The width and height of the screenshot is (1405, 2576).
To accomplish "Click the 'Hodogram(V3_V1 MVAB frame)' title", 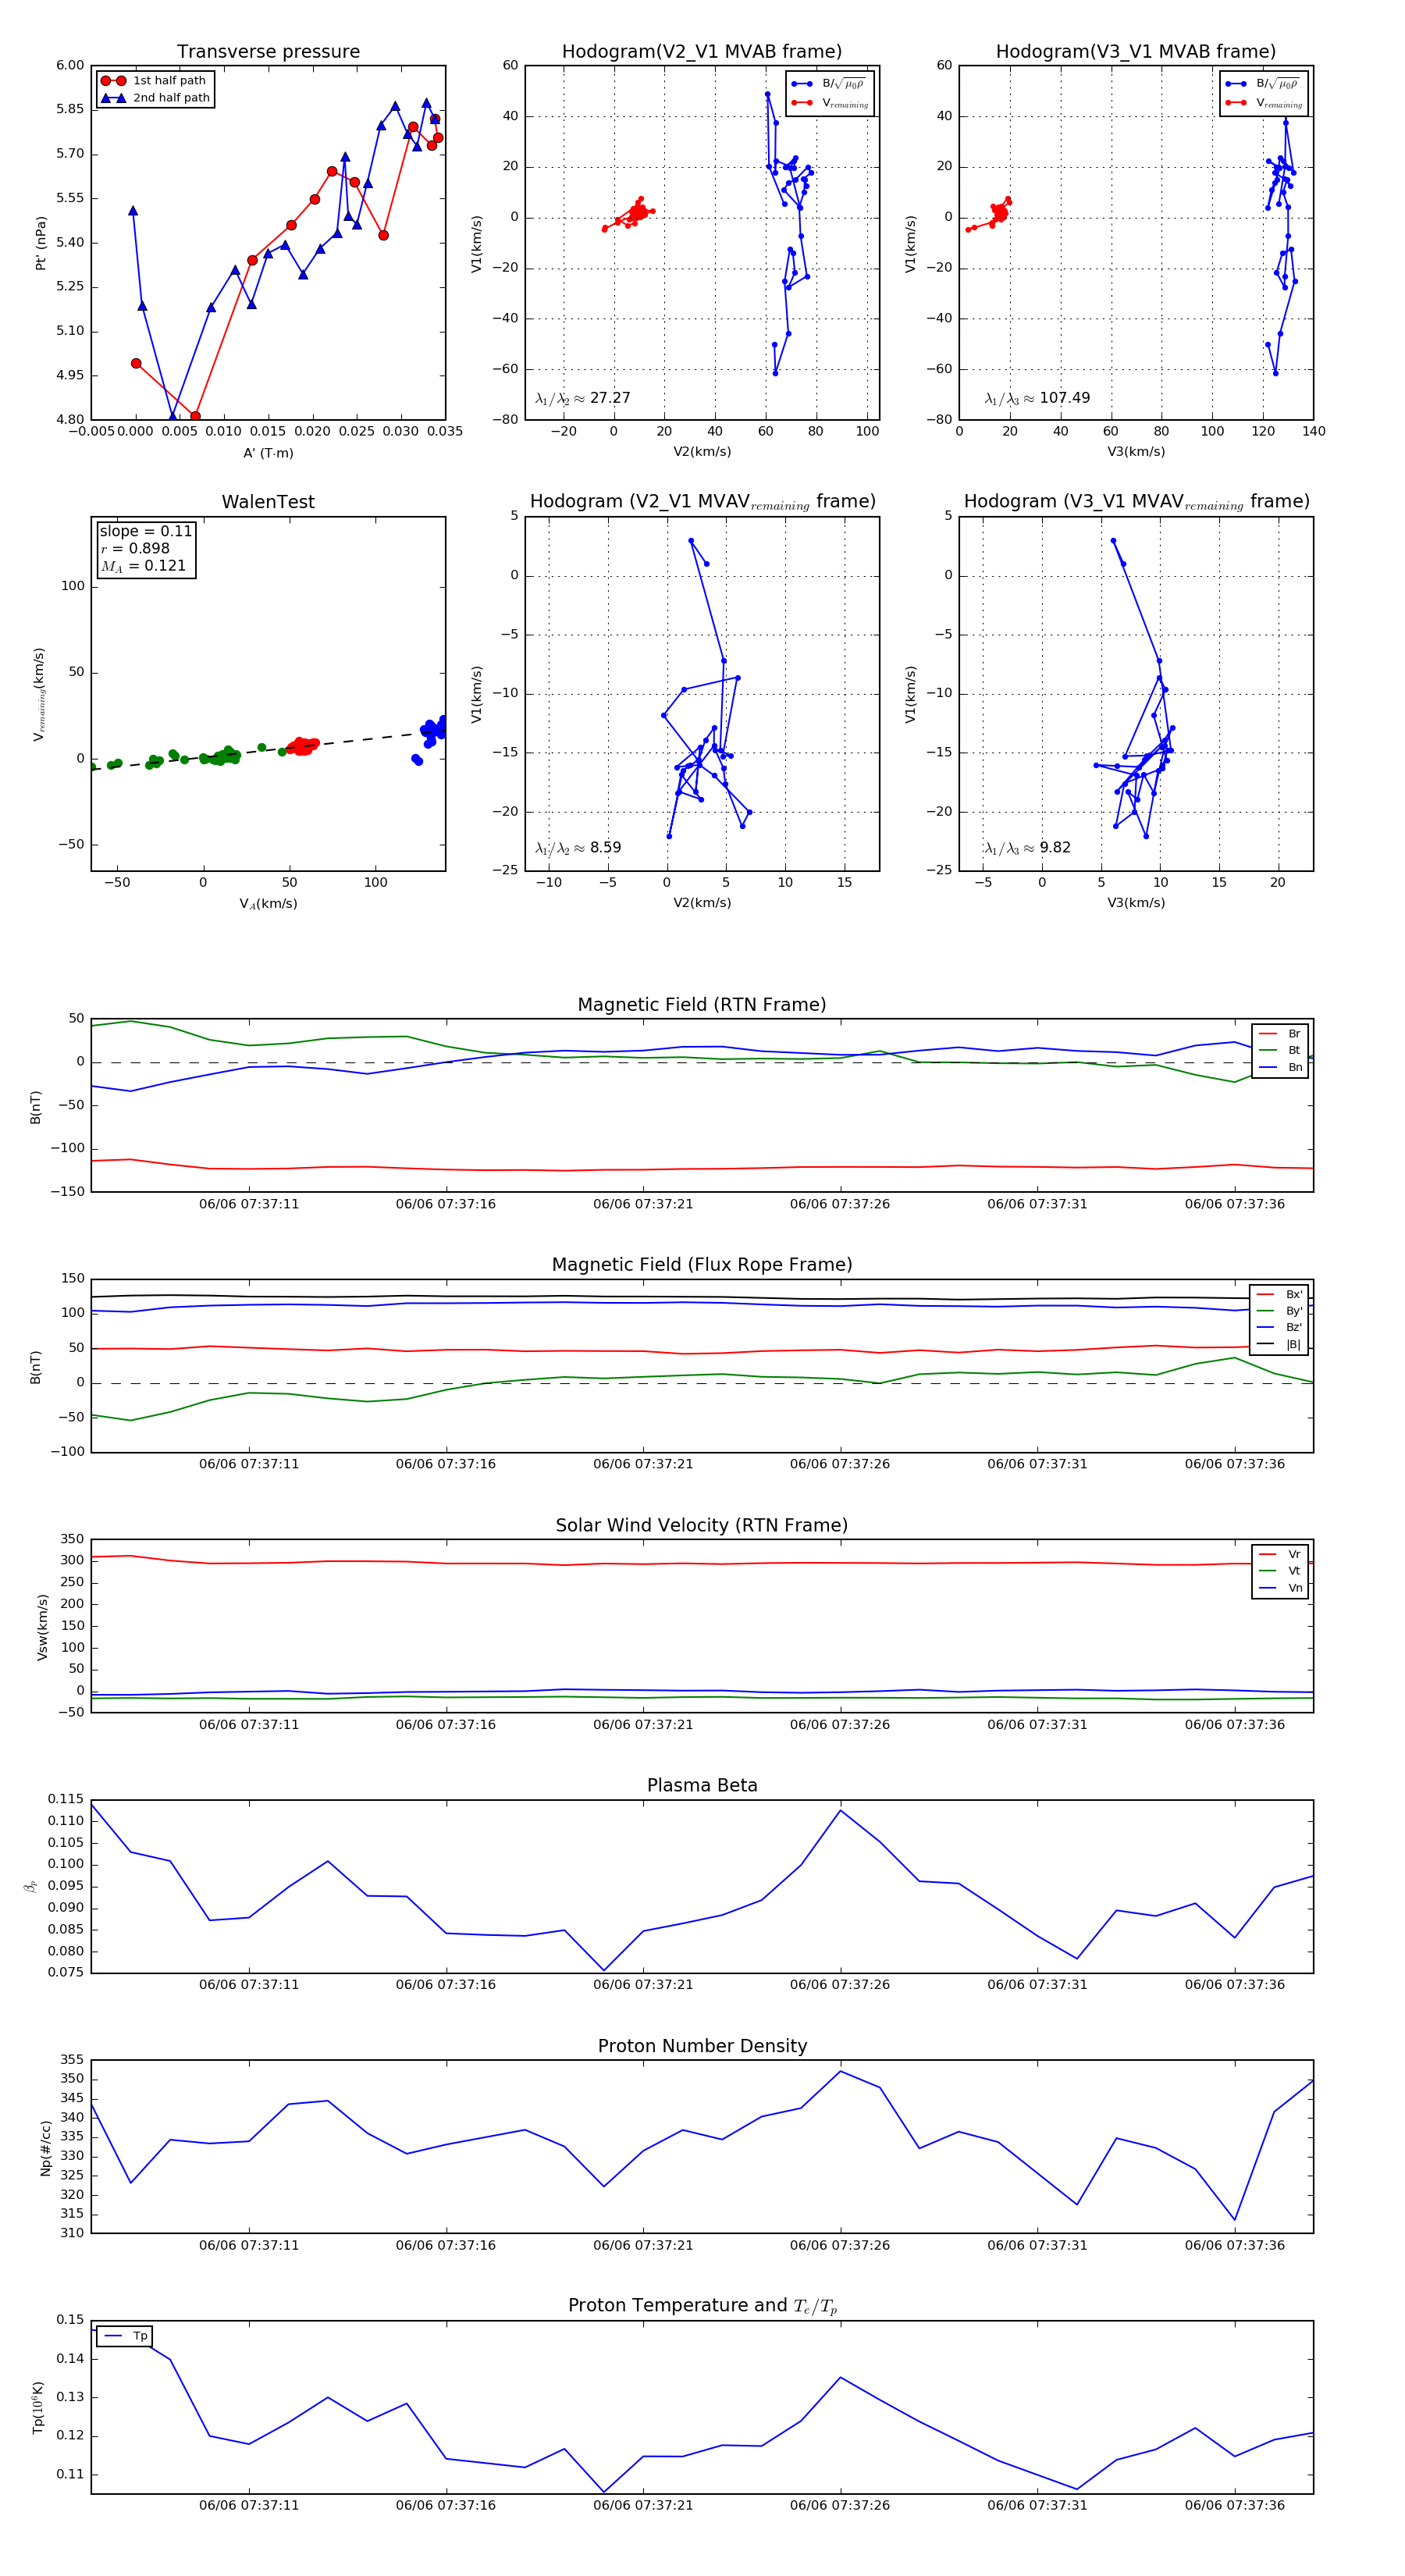I will (x=1135, y=51).
